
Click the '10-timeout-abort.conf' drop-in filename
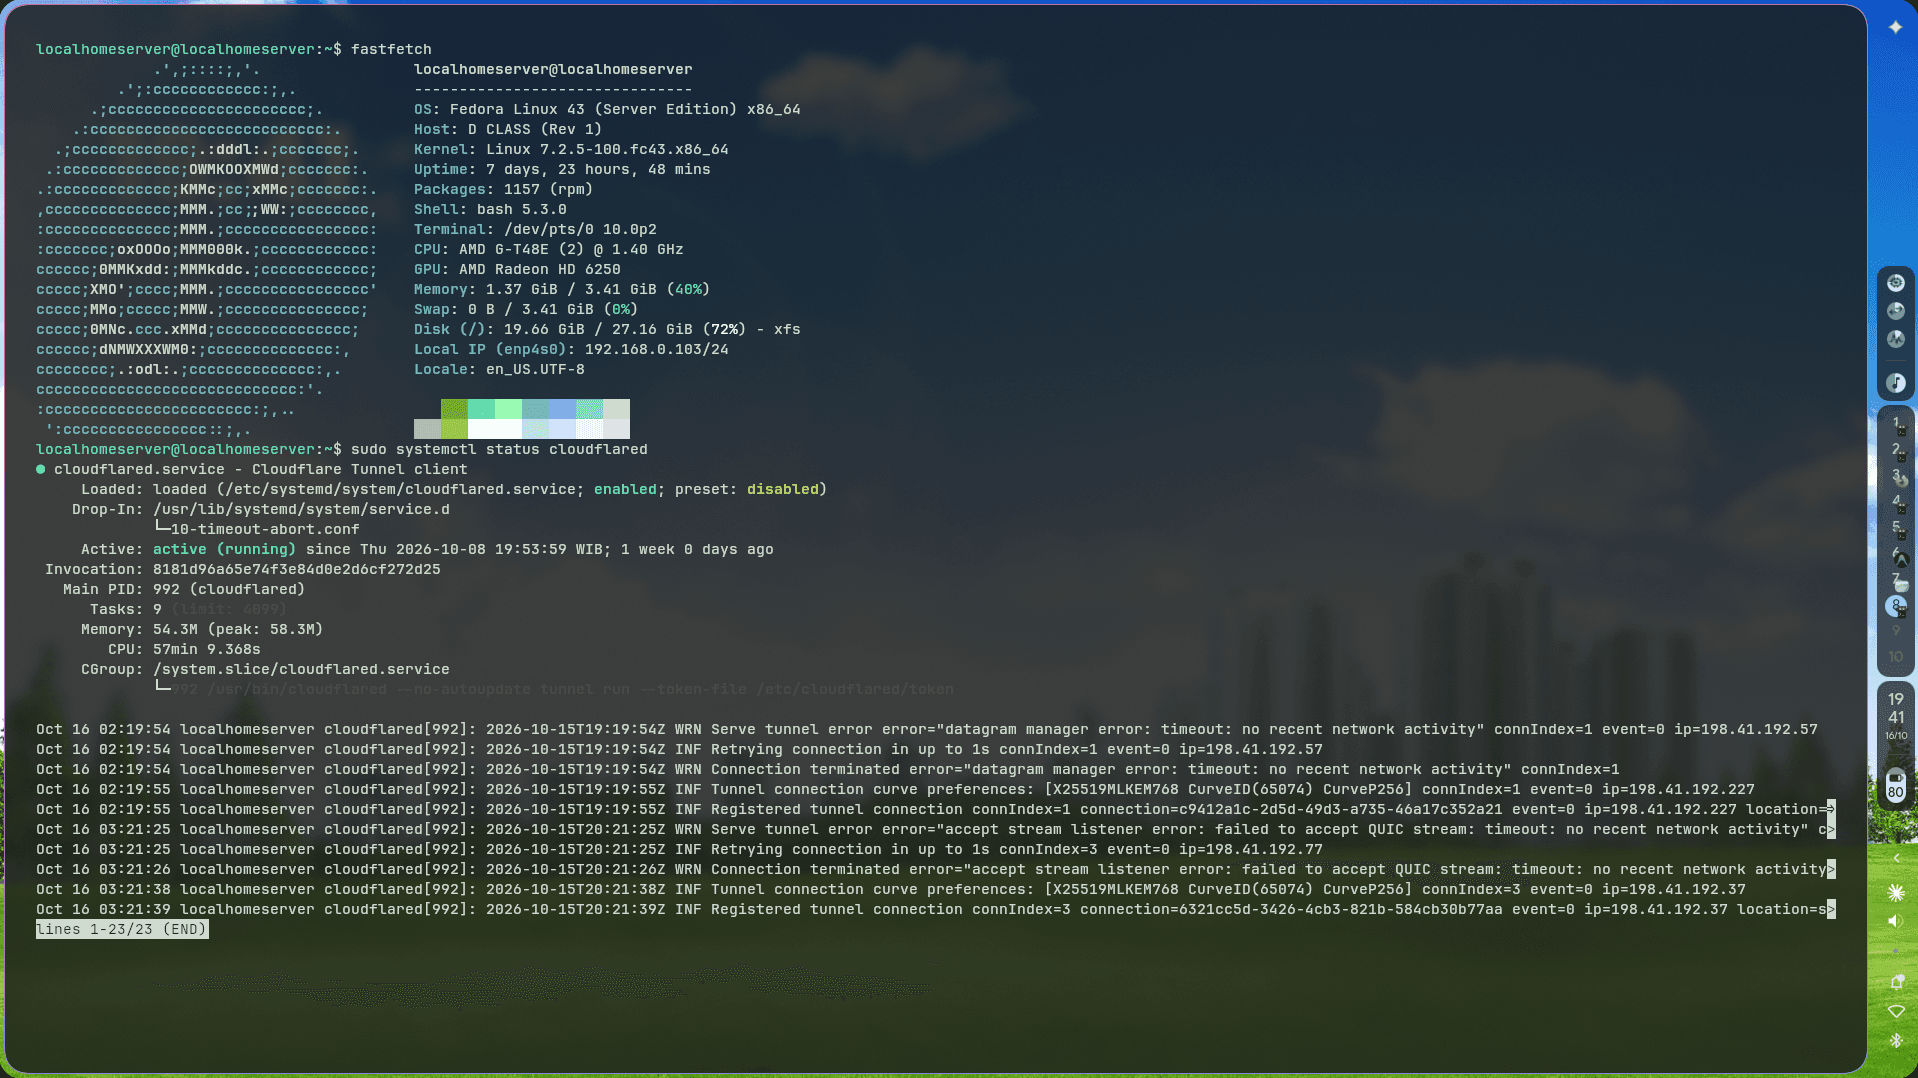[x=265, y=529]
